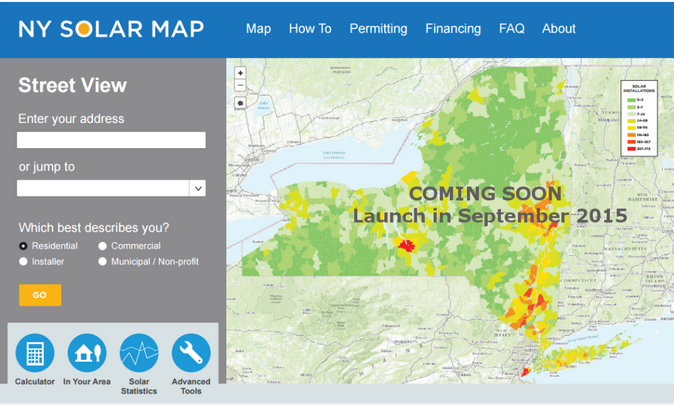Select the Residential radio button

23,246
